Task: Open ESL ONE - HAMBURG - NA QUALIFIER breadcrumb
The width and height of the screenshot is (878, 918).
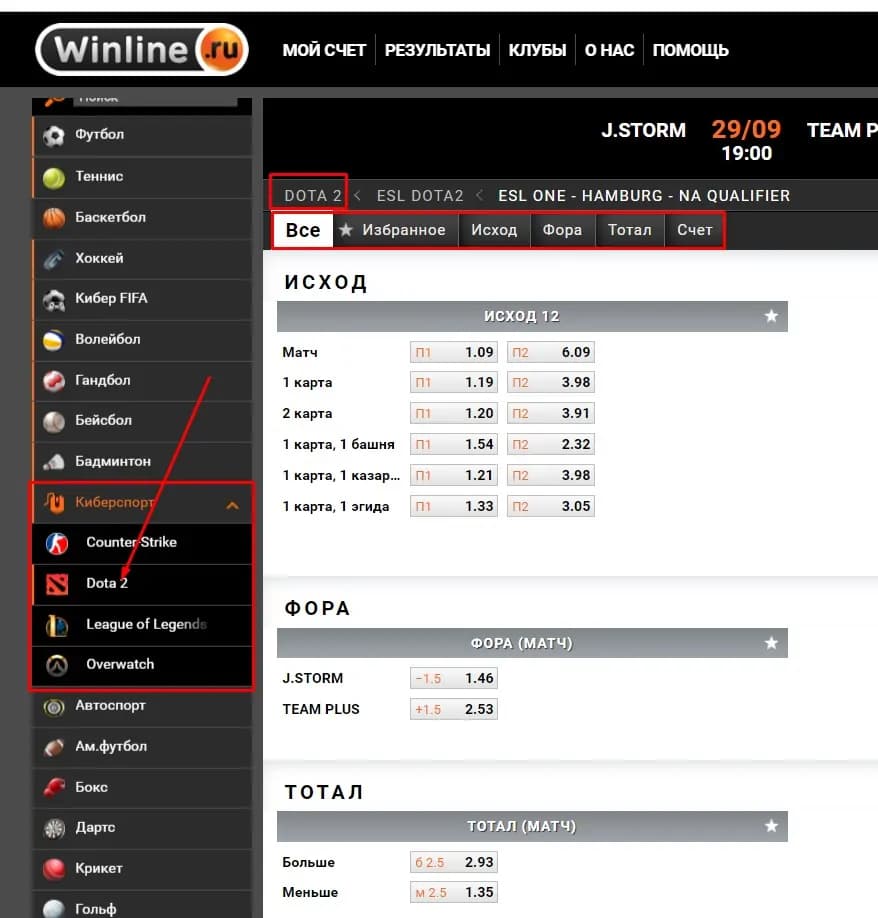Action: click(644, 196)
